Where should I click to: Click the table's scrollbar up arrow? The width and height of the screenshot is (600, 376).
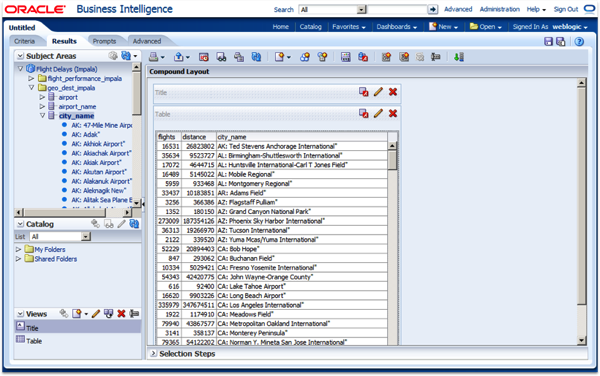click(392, 146)
